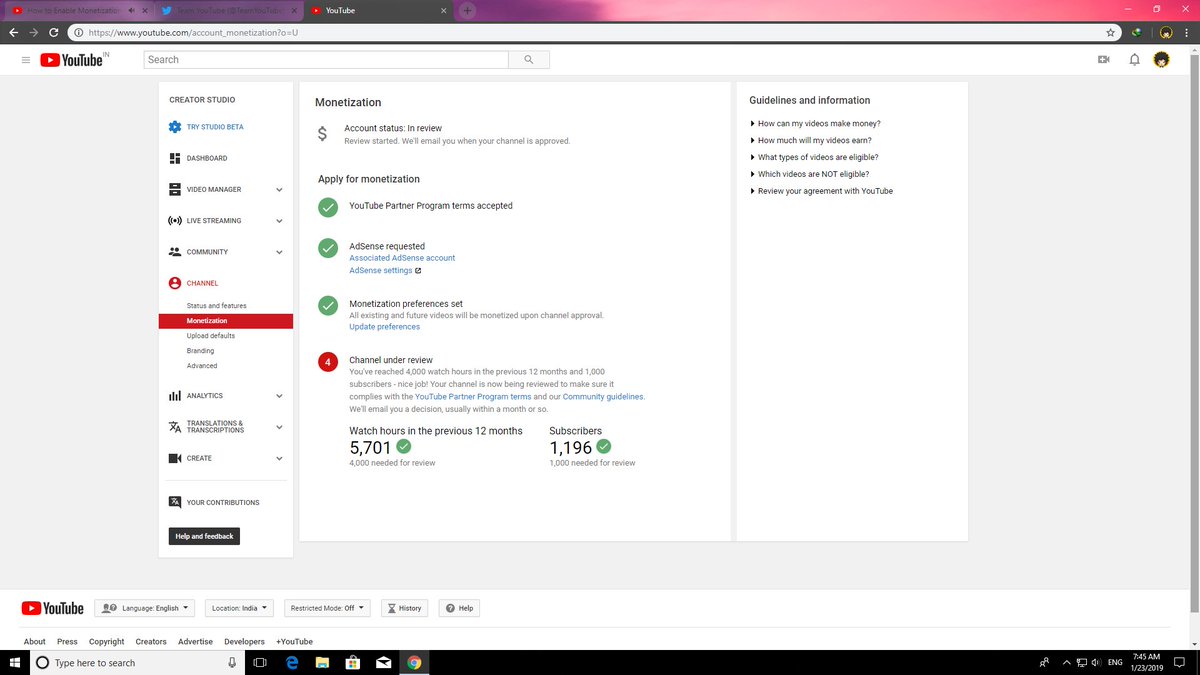Expand 'Review your agreement with YouTube'
Viewport: 1200px width, 675px height.
tap(821, 191)
